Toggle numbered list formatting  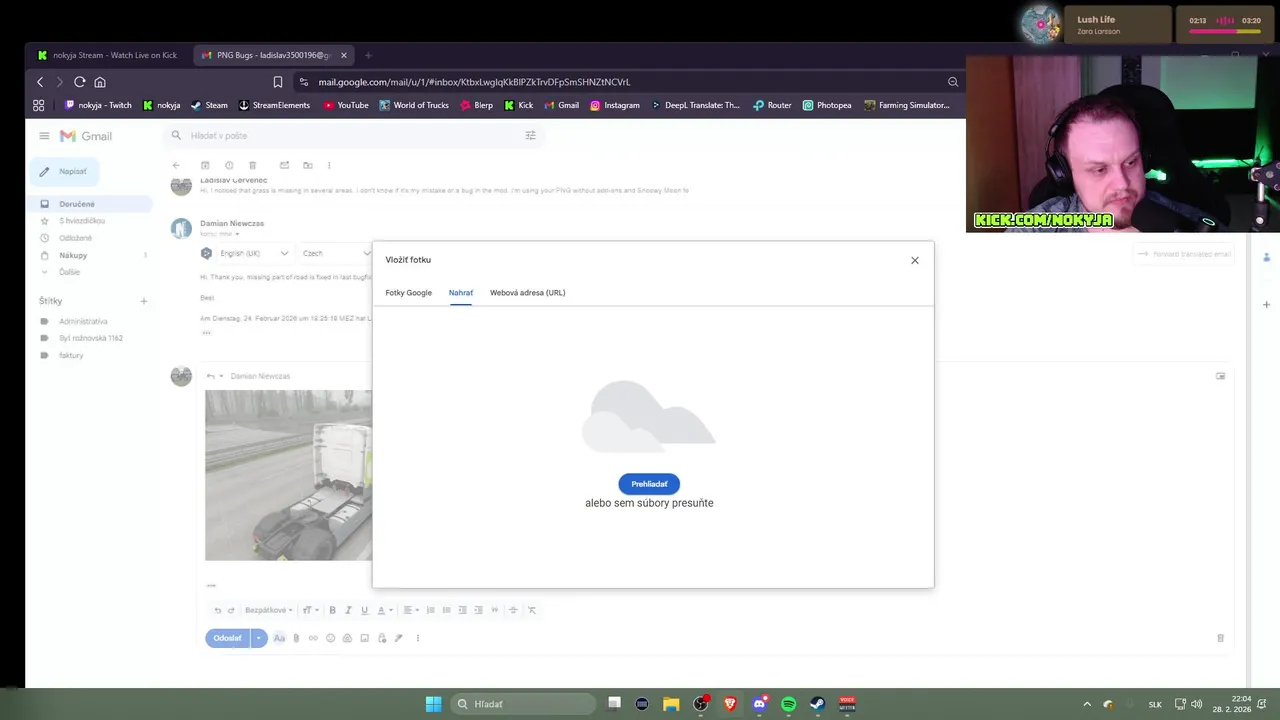tap(431, 610)
